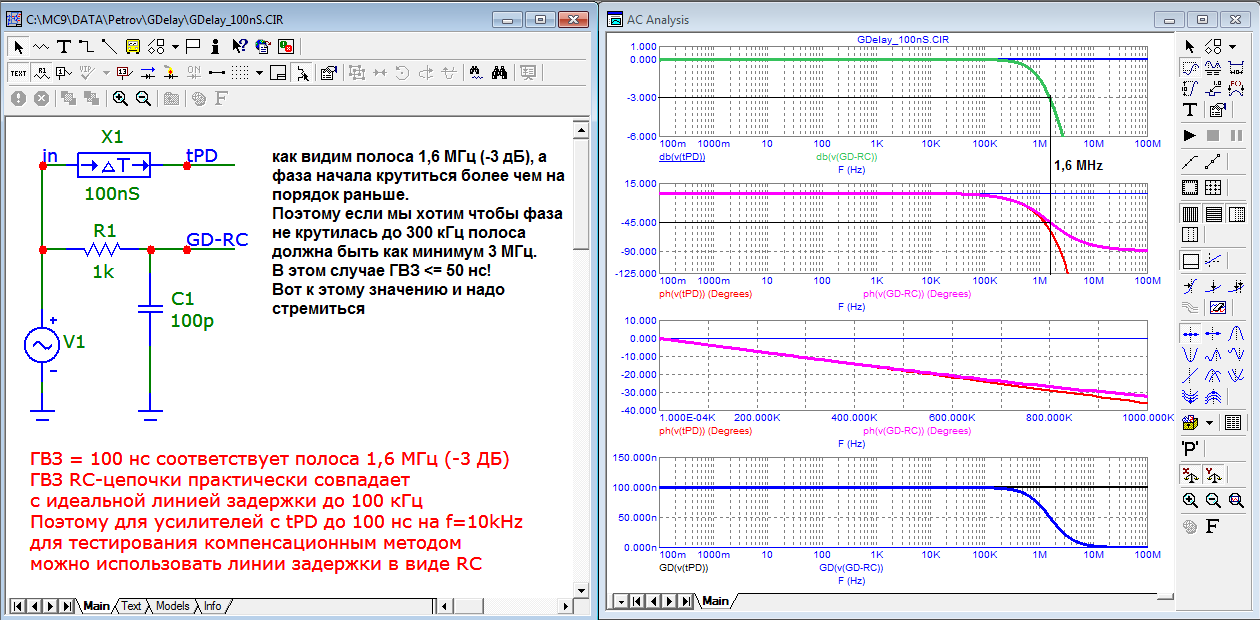The width and height of the screenshot is (1260, 620).
Task: Select the orthogonal wire tool
Action: [x=86, y=47]
